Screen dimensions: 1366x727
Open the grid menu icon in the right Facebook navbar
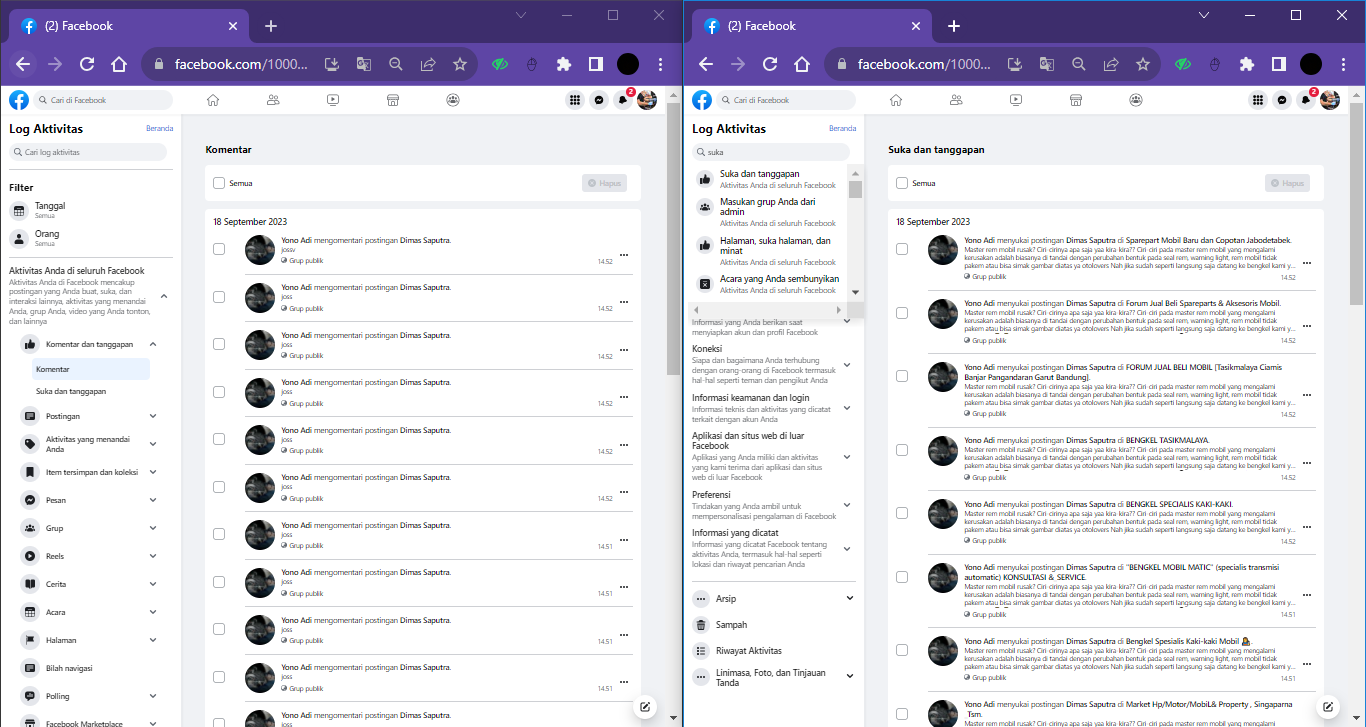[x=1258, y=100]
